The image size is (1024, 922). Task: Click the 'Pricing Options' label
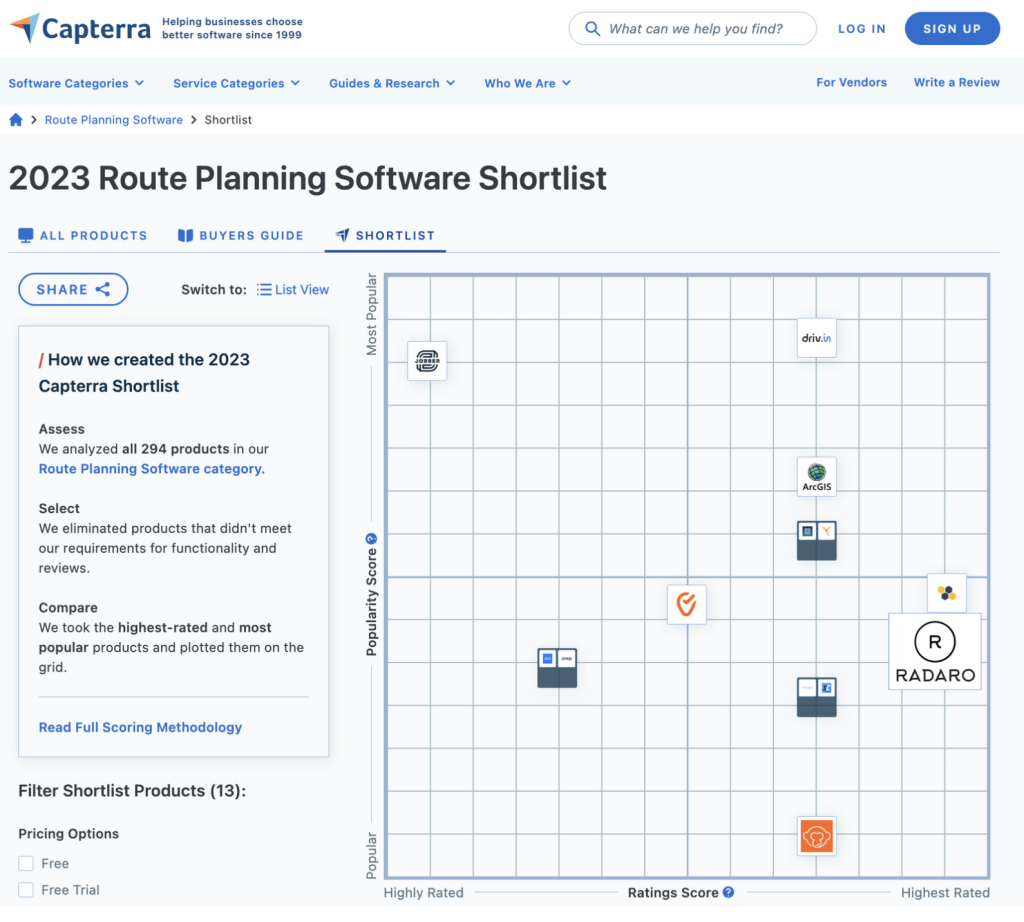point(69,834)
